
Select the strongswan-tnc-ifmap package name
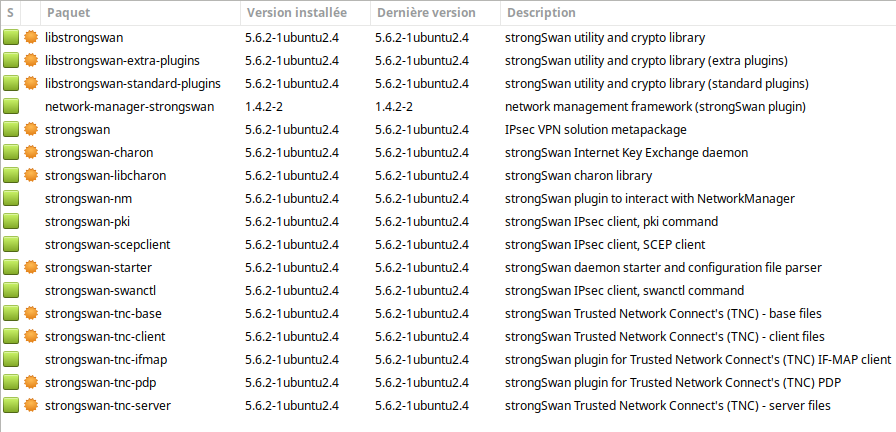click(x=106, y=359)
